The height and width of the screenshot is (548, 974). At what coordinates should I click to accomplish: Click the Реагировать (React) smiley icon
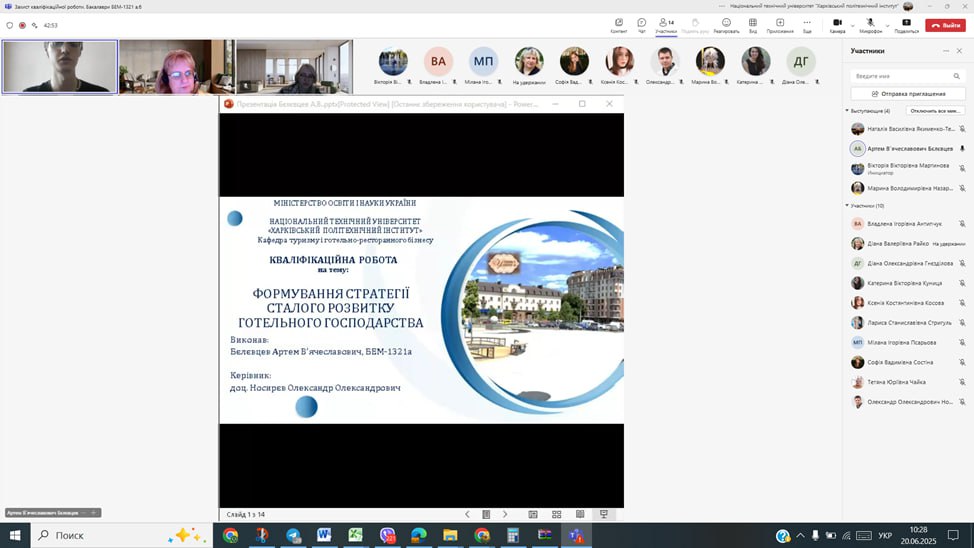[726, 24]
